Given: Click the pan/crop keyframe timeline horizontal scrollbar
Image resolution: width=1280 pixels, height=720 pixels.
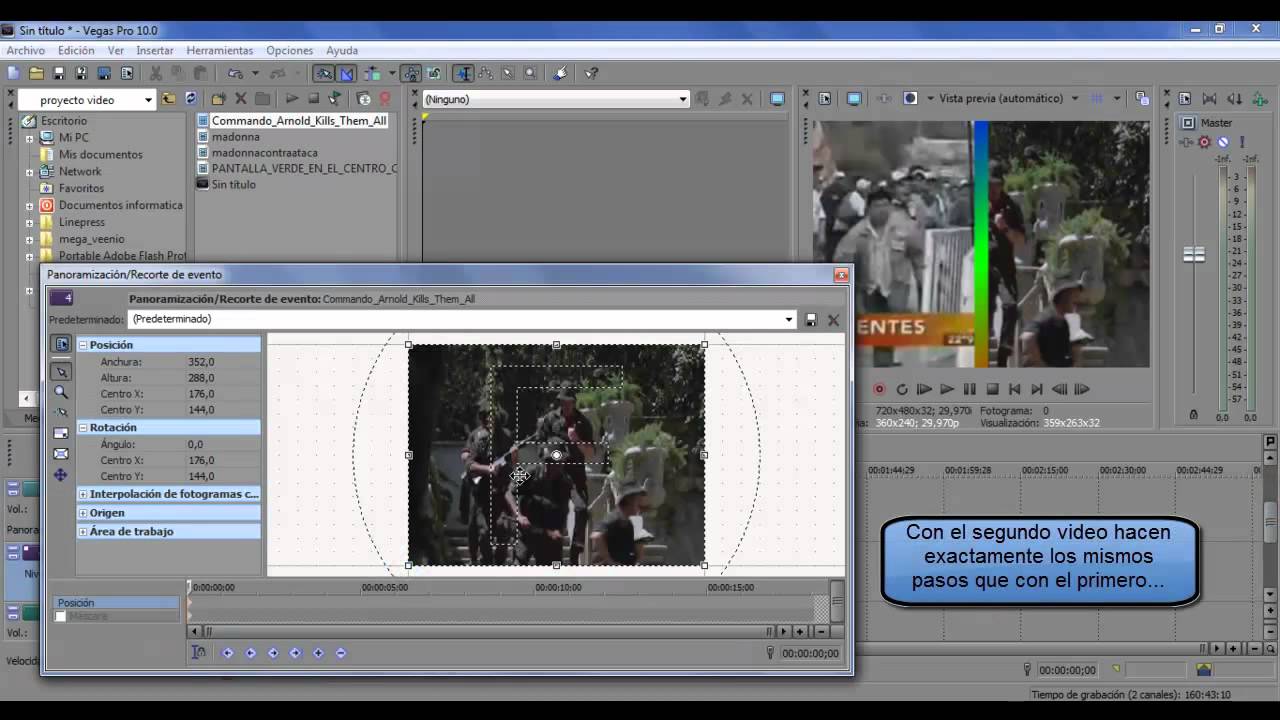Looking at the screenshot, I should click(489, 632).
